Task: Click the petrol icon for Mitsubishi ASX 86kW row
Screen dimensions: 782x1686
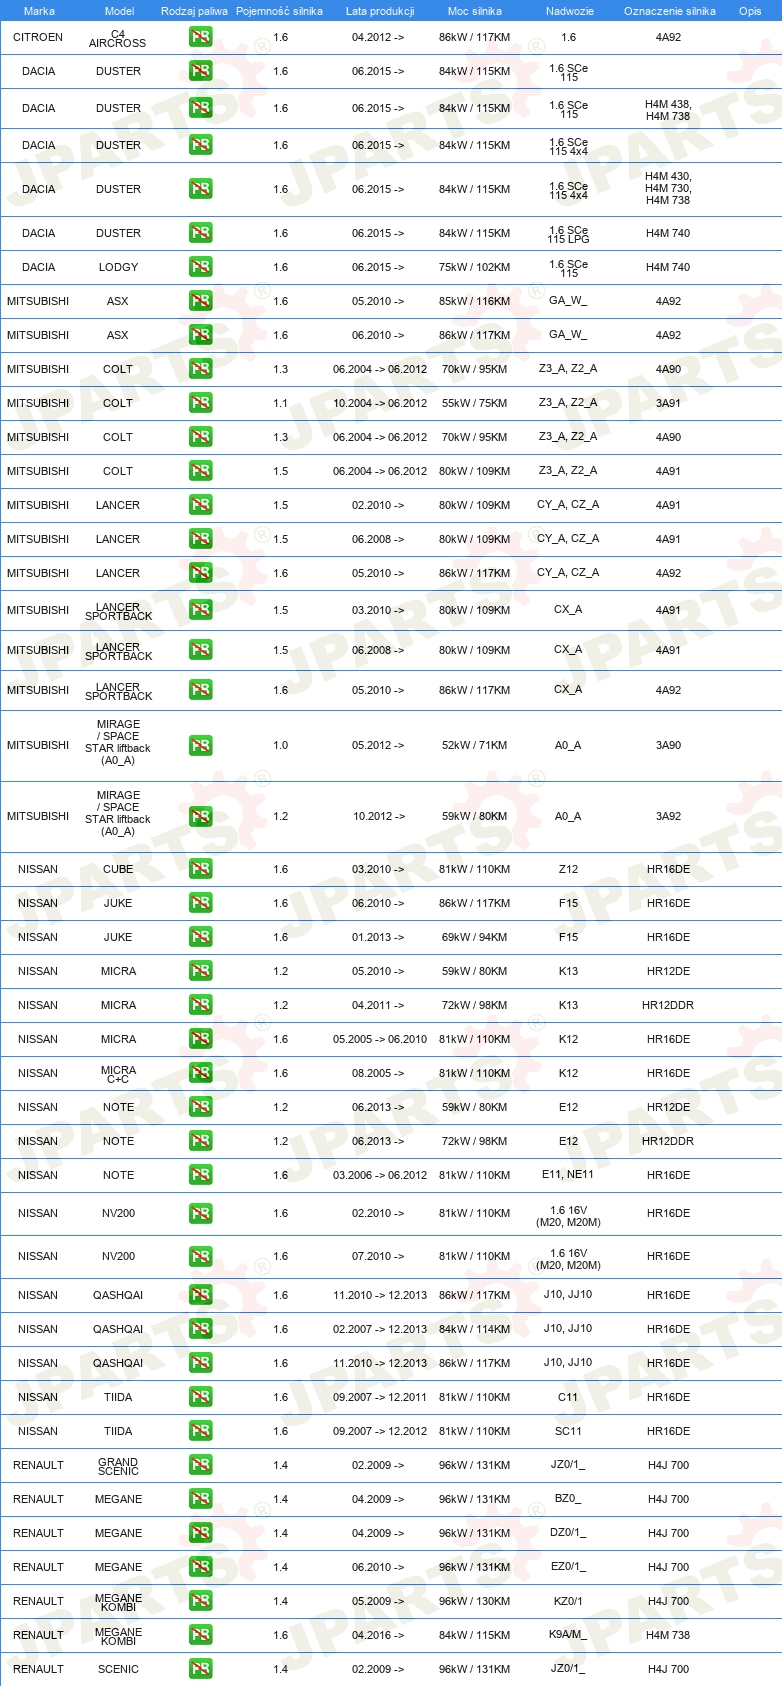Action: (x=200, y=335)
